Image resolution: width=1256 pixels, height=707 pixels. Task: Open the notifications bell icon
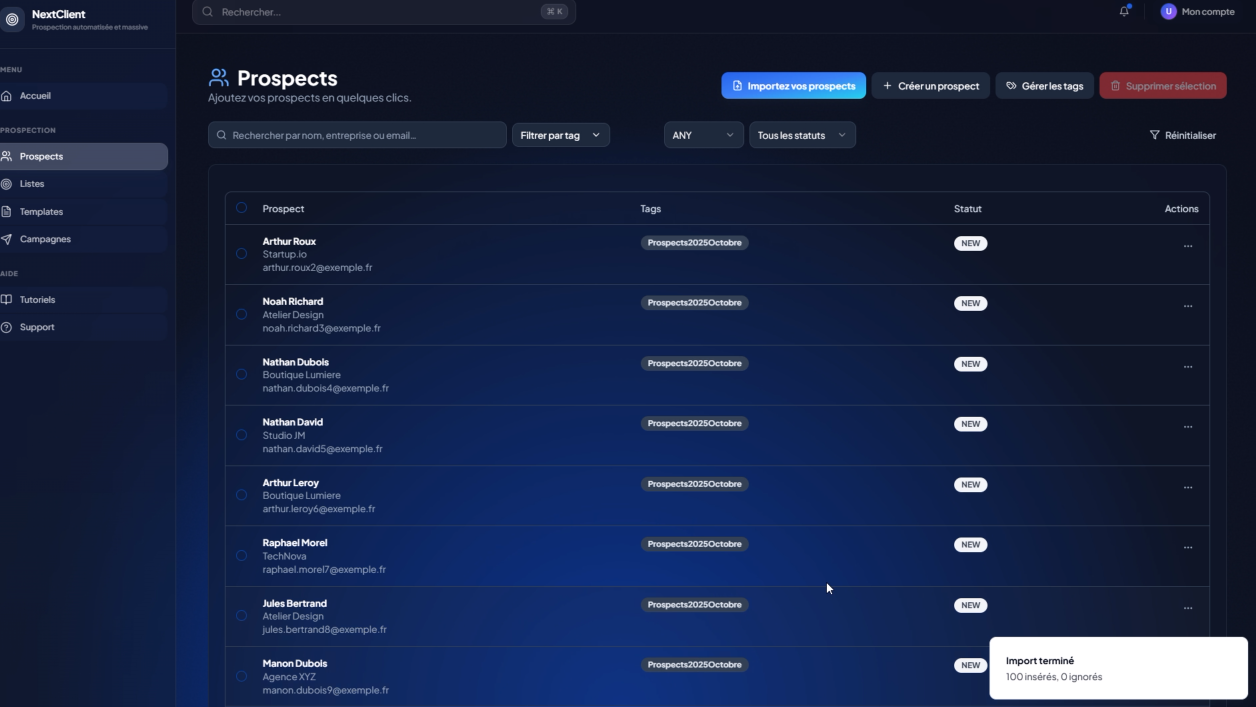(1124, 11)
